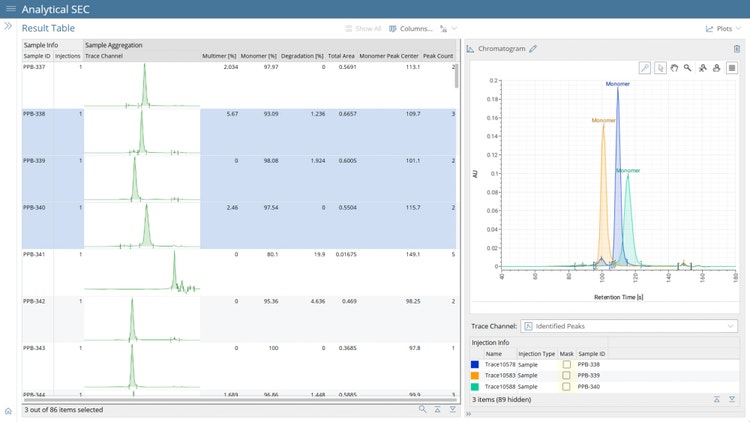
Task: Select the PPB-341 row in result table
Action: [x=36, y=254]
